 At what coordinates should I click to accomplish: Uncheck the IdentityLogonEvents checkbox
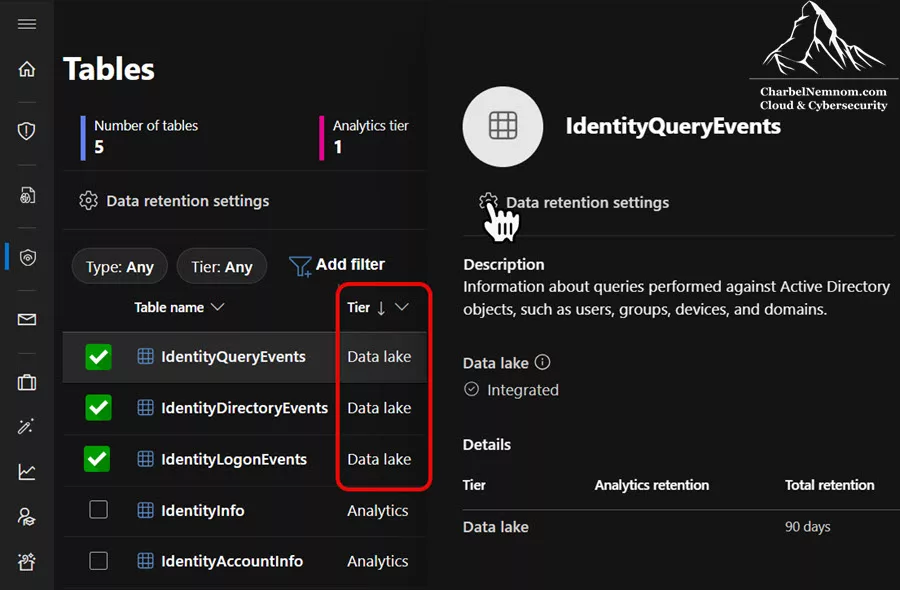97,459
